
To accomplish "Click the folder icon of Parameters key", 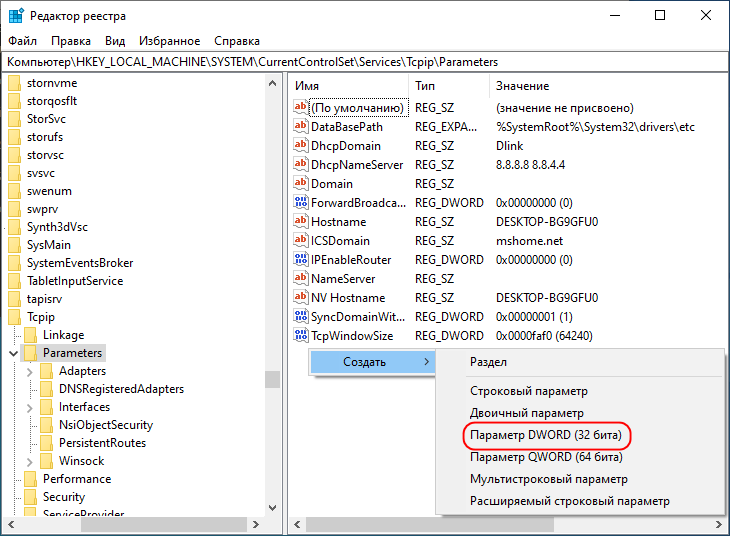I will click(x=31, y=353).
